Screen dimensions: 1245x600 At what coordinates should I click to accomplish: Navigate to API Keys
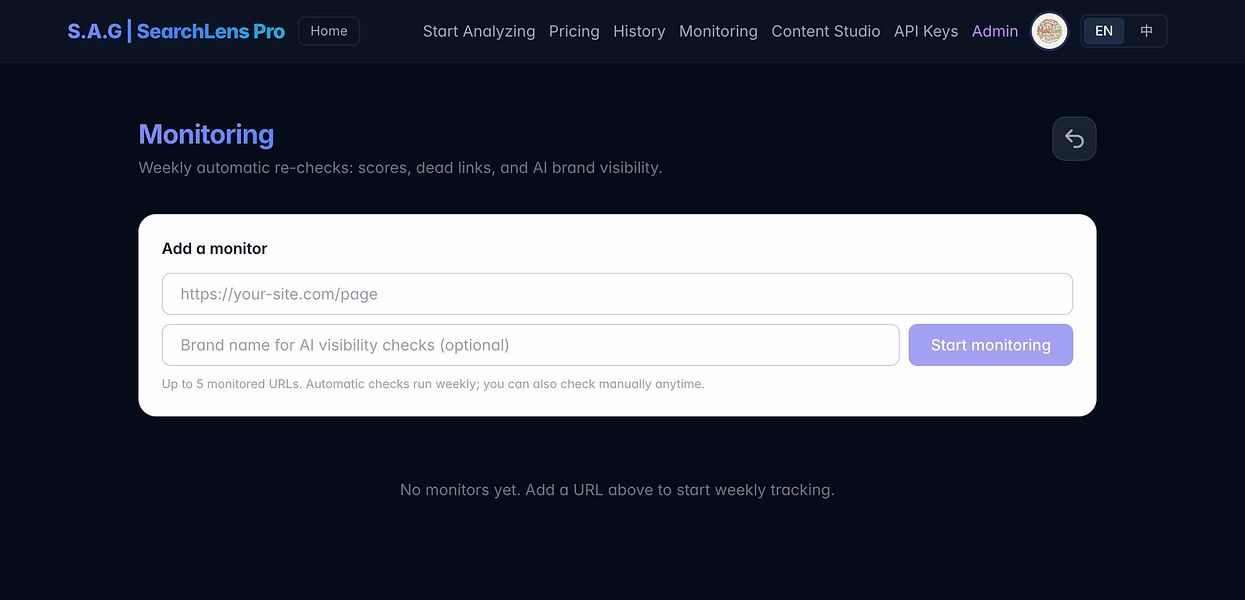[x=926, y=31]
